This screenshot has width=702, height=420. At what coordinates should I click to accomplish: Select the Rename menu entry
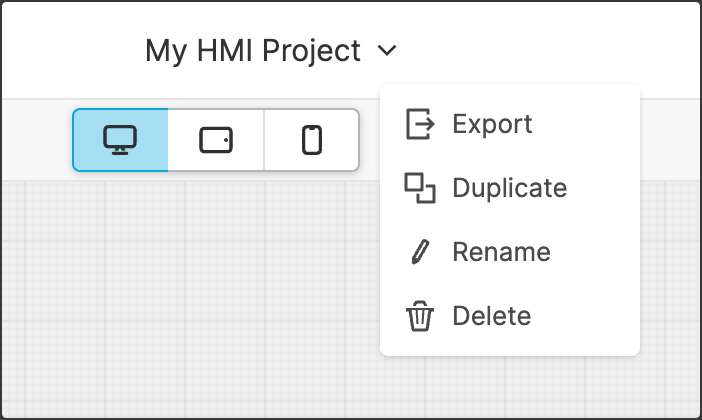(501, 252)
